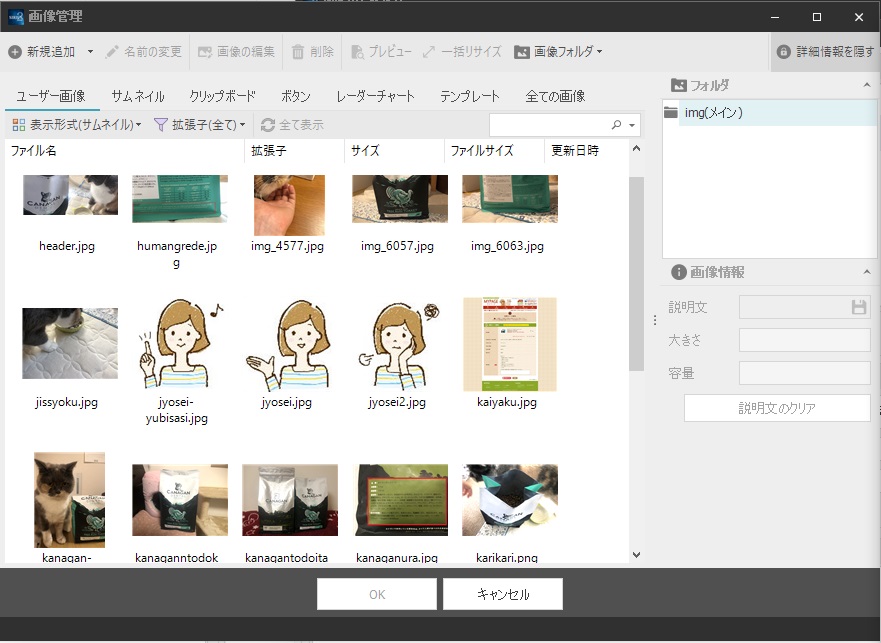The height and width of the screenshot is (643, 881).
Task: Click the 画像の編集 toolbar icon
Action: (x=205, y=52)
